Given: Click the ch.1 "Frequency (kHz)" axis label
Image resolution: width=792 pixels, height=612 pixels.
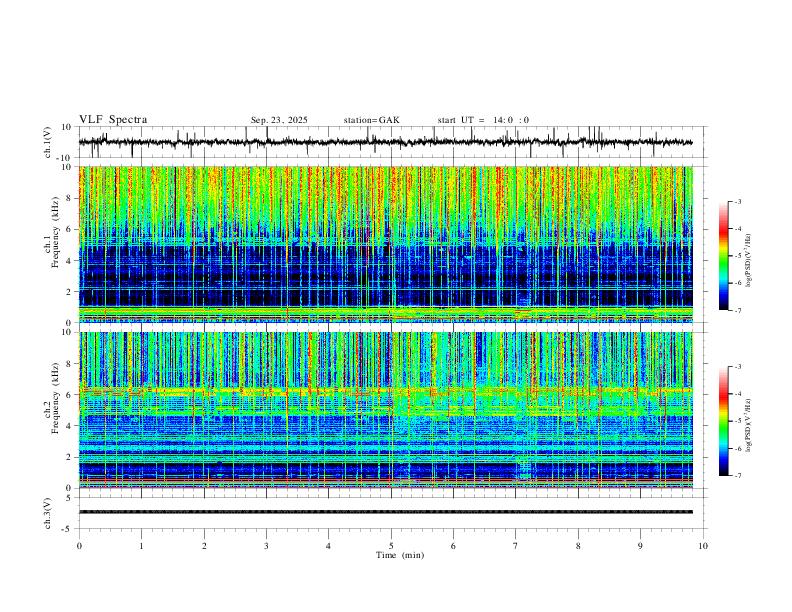Looking at the screenshot, I should tap(55, 233).
